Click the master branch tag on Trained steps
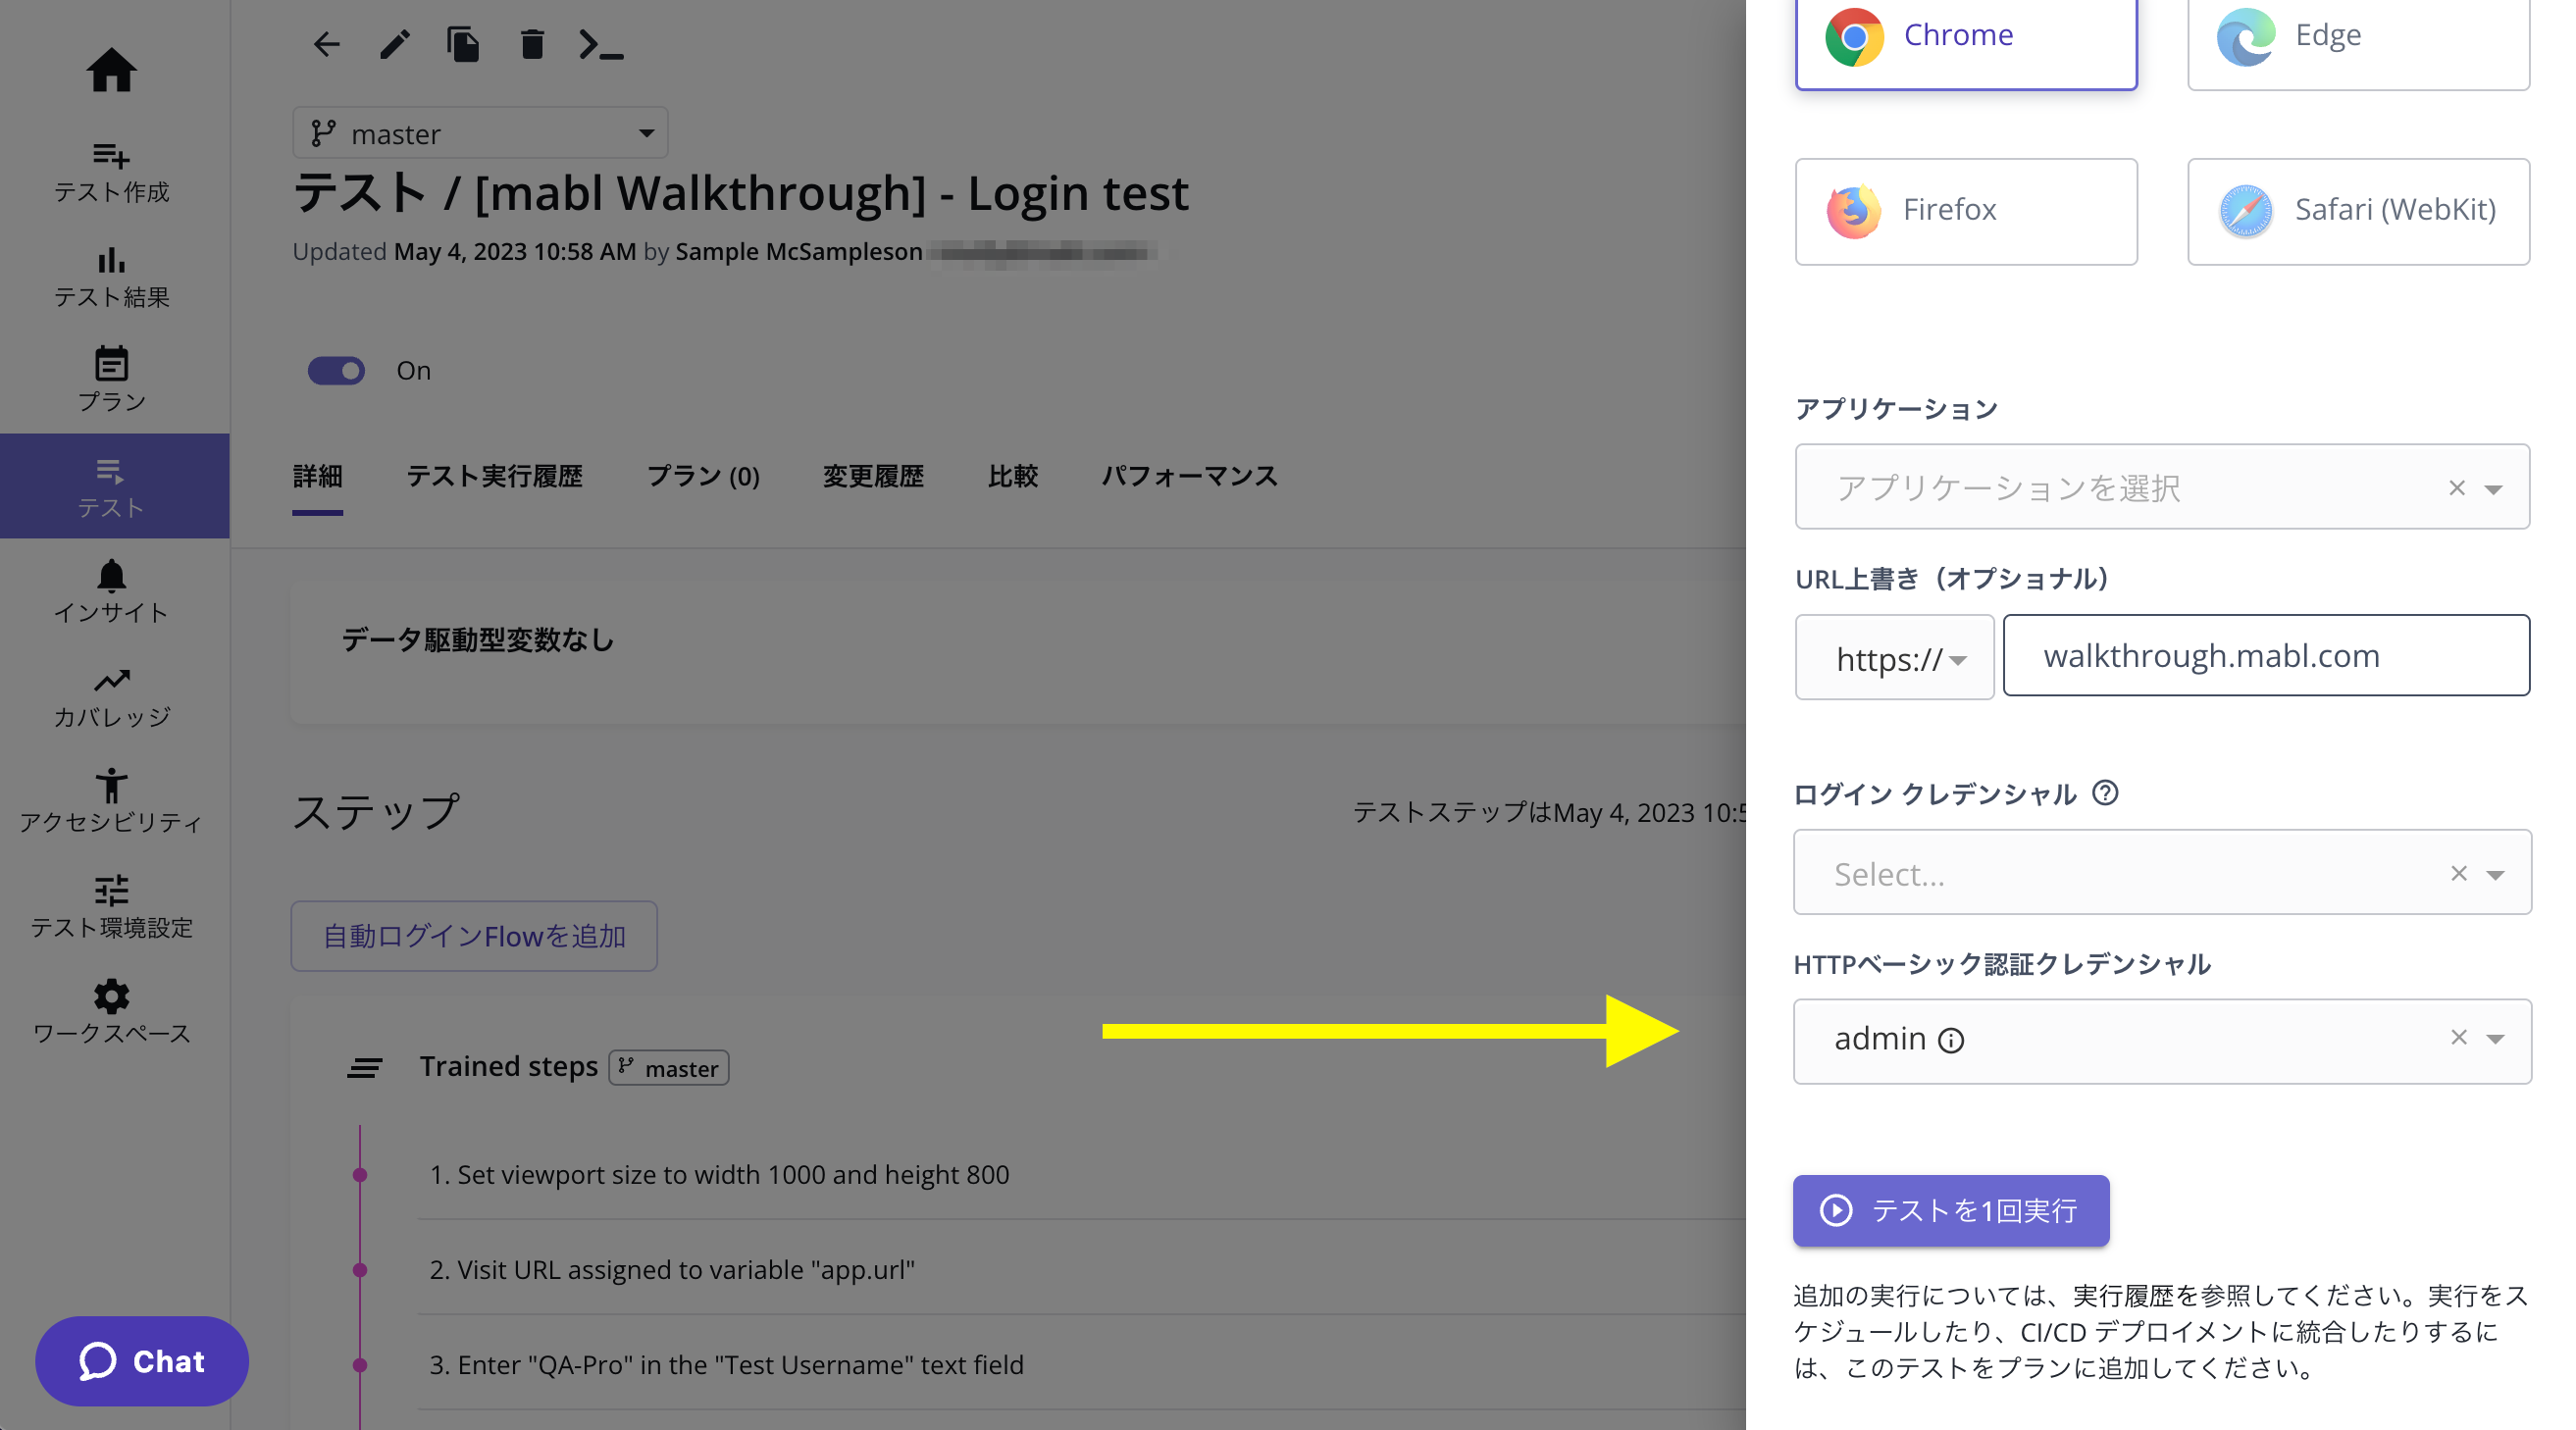Screen dimensions: 2576x1430 pyautogui.click(x=669, y=1068)
